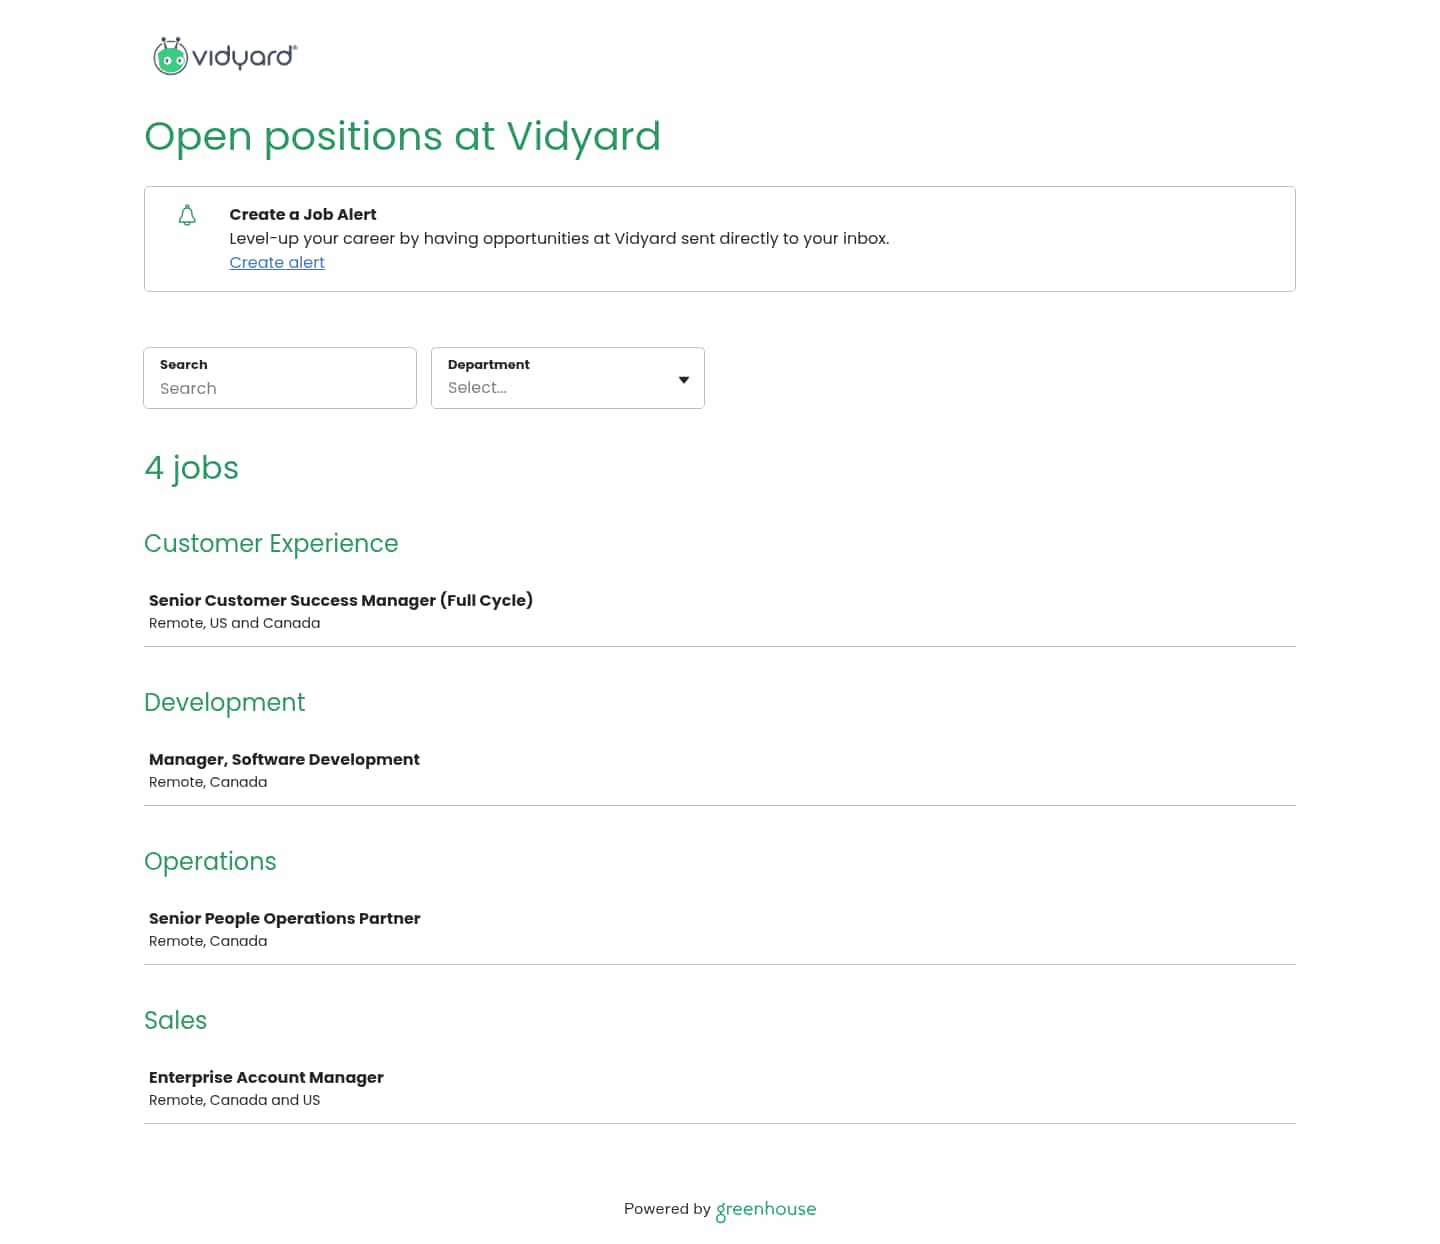Open Manager, Software Development job listing

click(x=284, y=759)
